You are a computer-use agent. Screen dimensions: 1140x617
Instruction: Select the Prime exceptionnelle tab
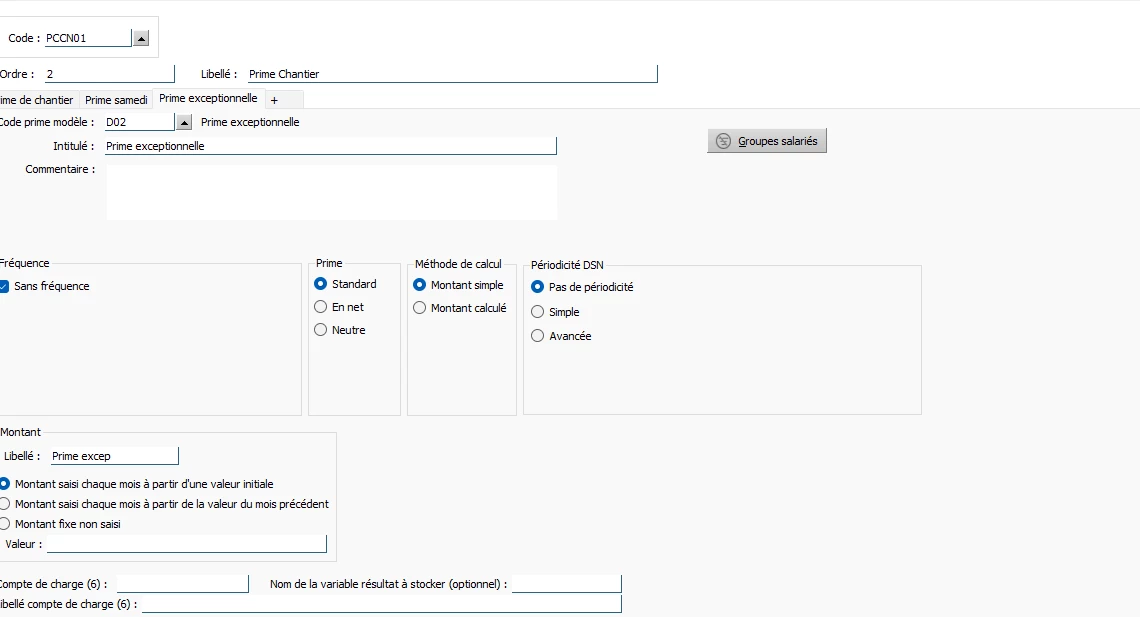click(x=208, y=99)
